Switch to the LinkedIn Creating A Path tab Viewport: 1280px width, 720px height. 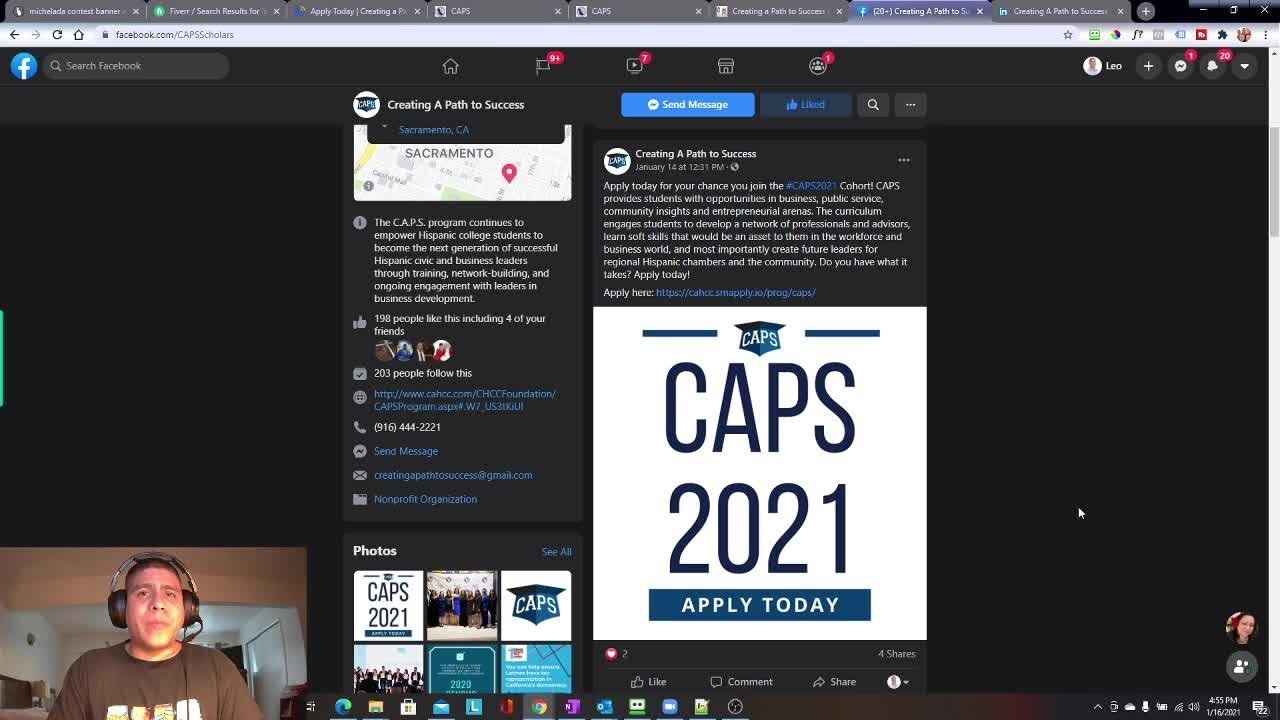coord(1060,11)
